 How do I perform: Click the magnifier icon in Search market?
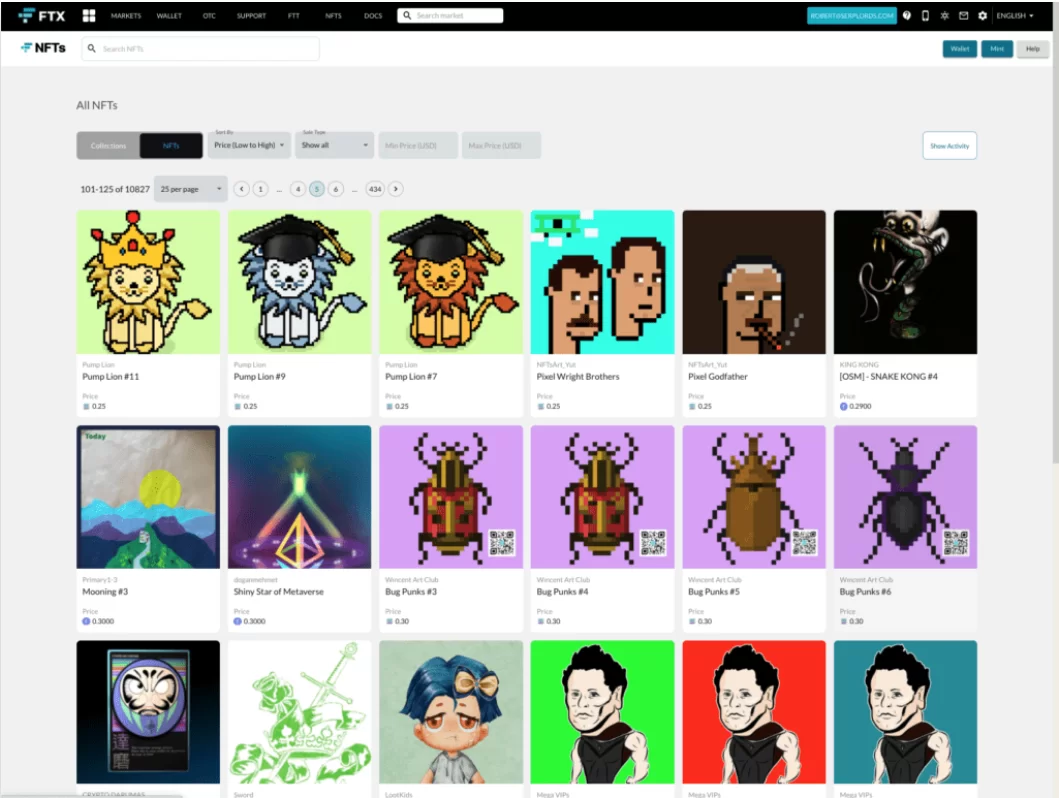pyautogui.click(x=407, y=15)
